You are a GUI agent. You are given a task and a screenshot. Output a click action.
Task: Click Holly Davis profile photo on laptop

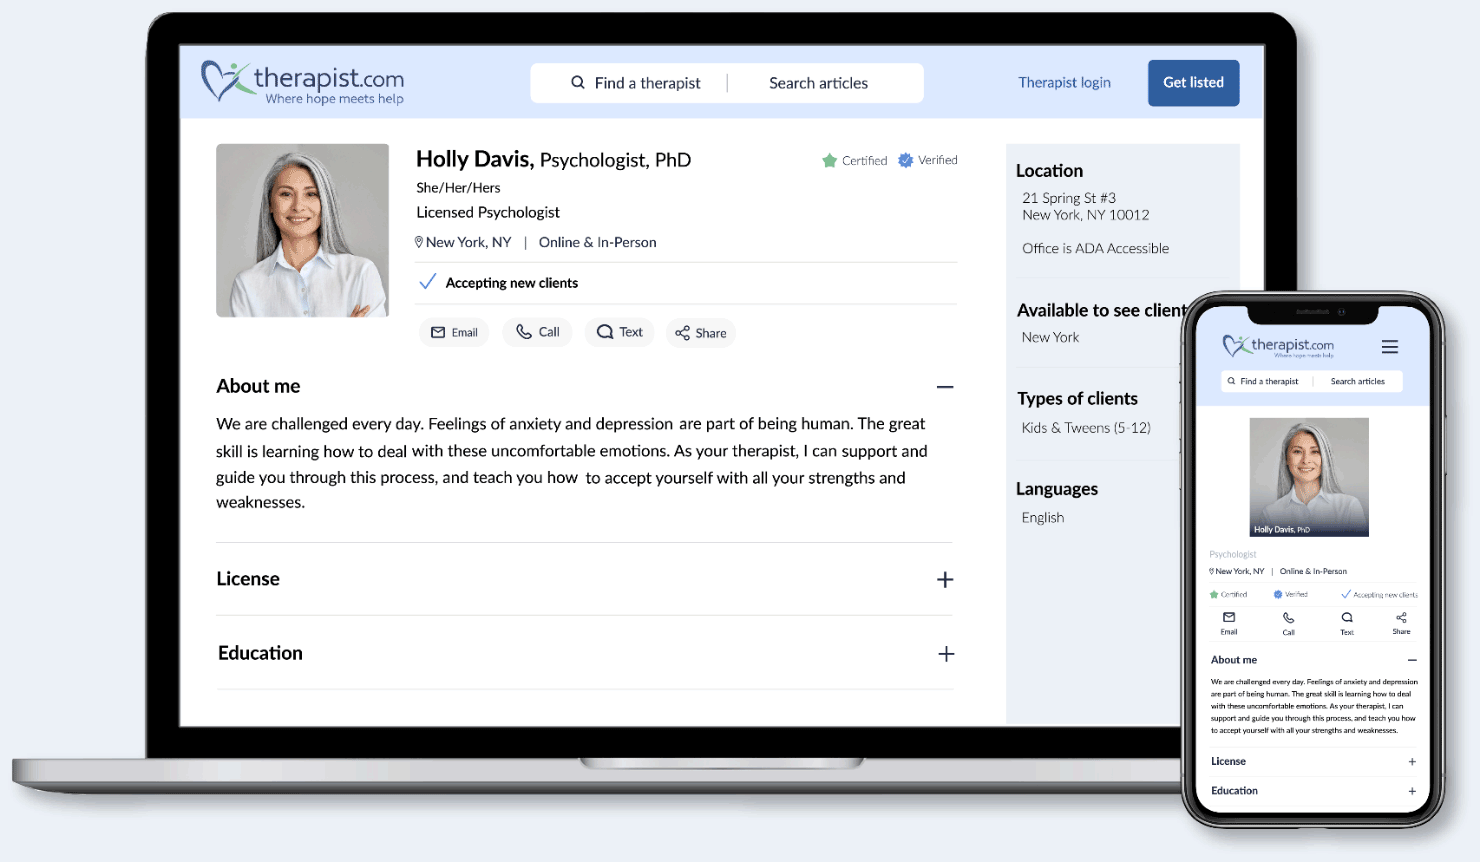pos(302,230)
